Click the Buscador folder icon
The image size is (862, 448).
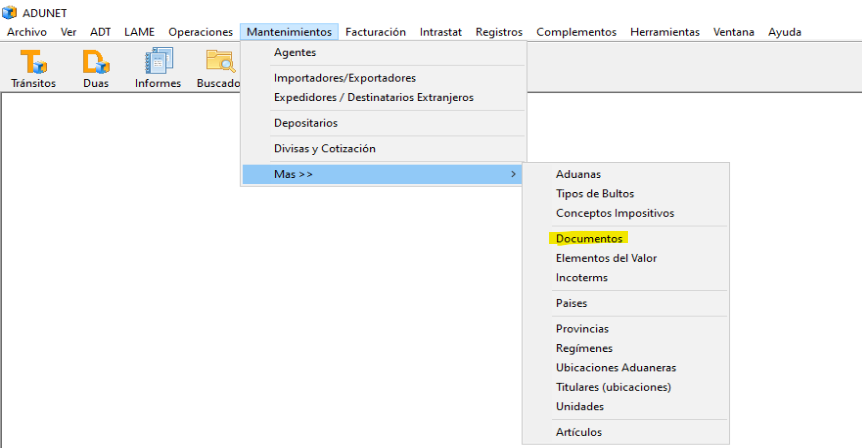219,63
